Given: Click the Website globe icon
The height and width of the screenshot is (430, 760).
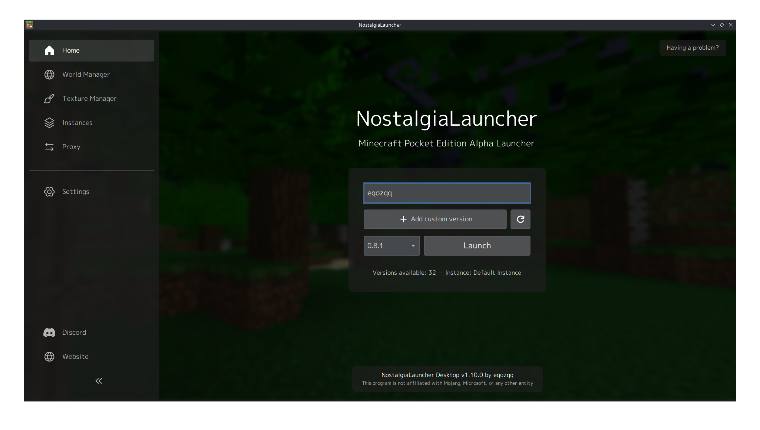Looking at the screenshot, I should coord(49,357).
